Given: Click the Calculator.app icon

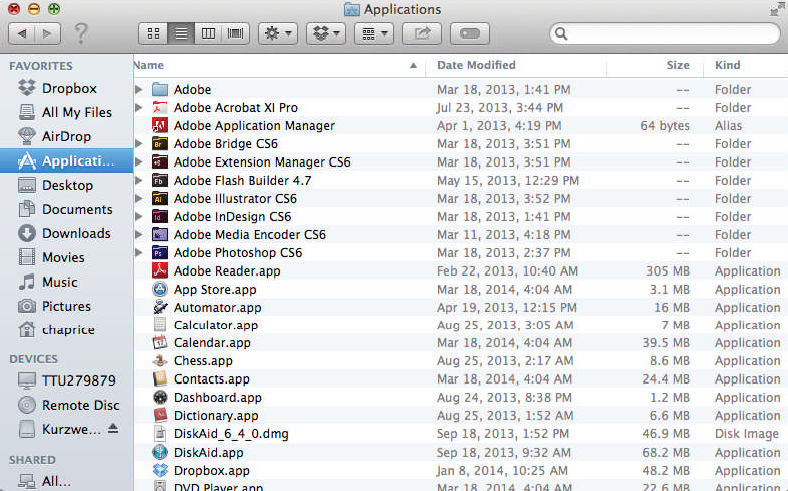Looking at the screenshot, I should (160, 325).
